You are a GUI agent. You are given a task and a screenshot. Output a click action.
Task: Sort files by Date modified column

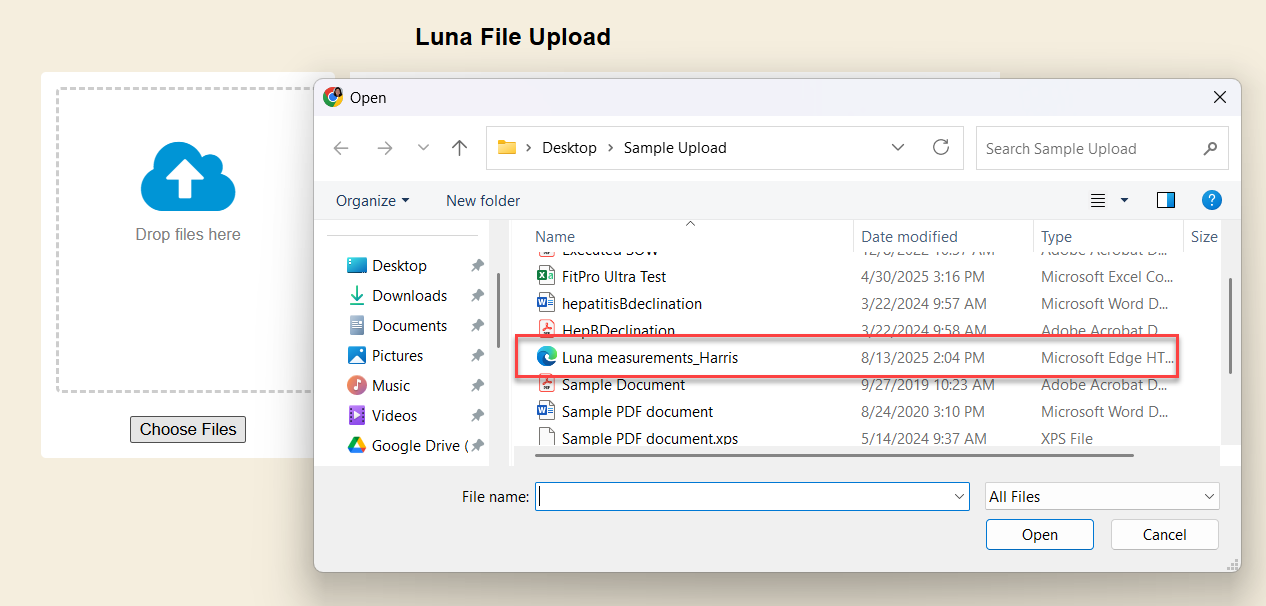click(909, 237)
